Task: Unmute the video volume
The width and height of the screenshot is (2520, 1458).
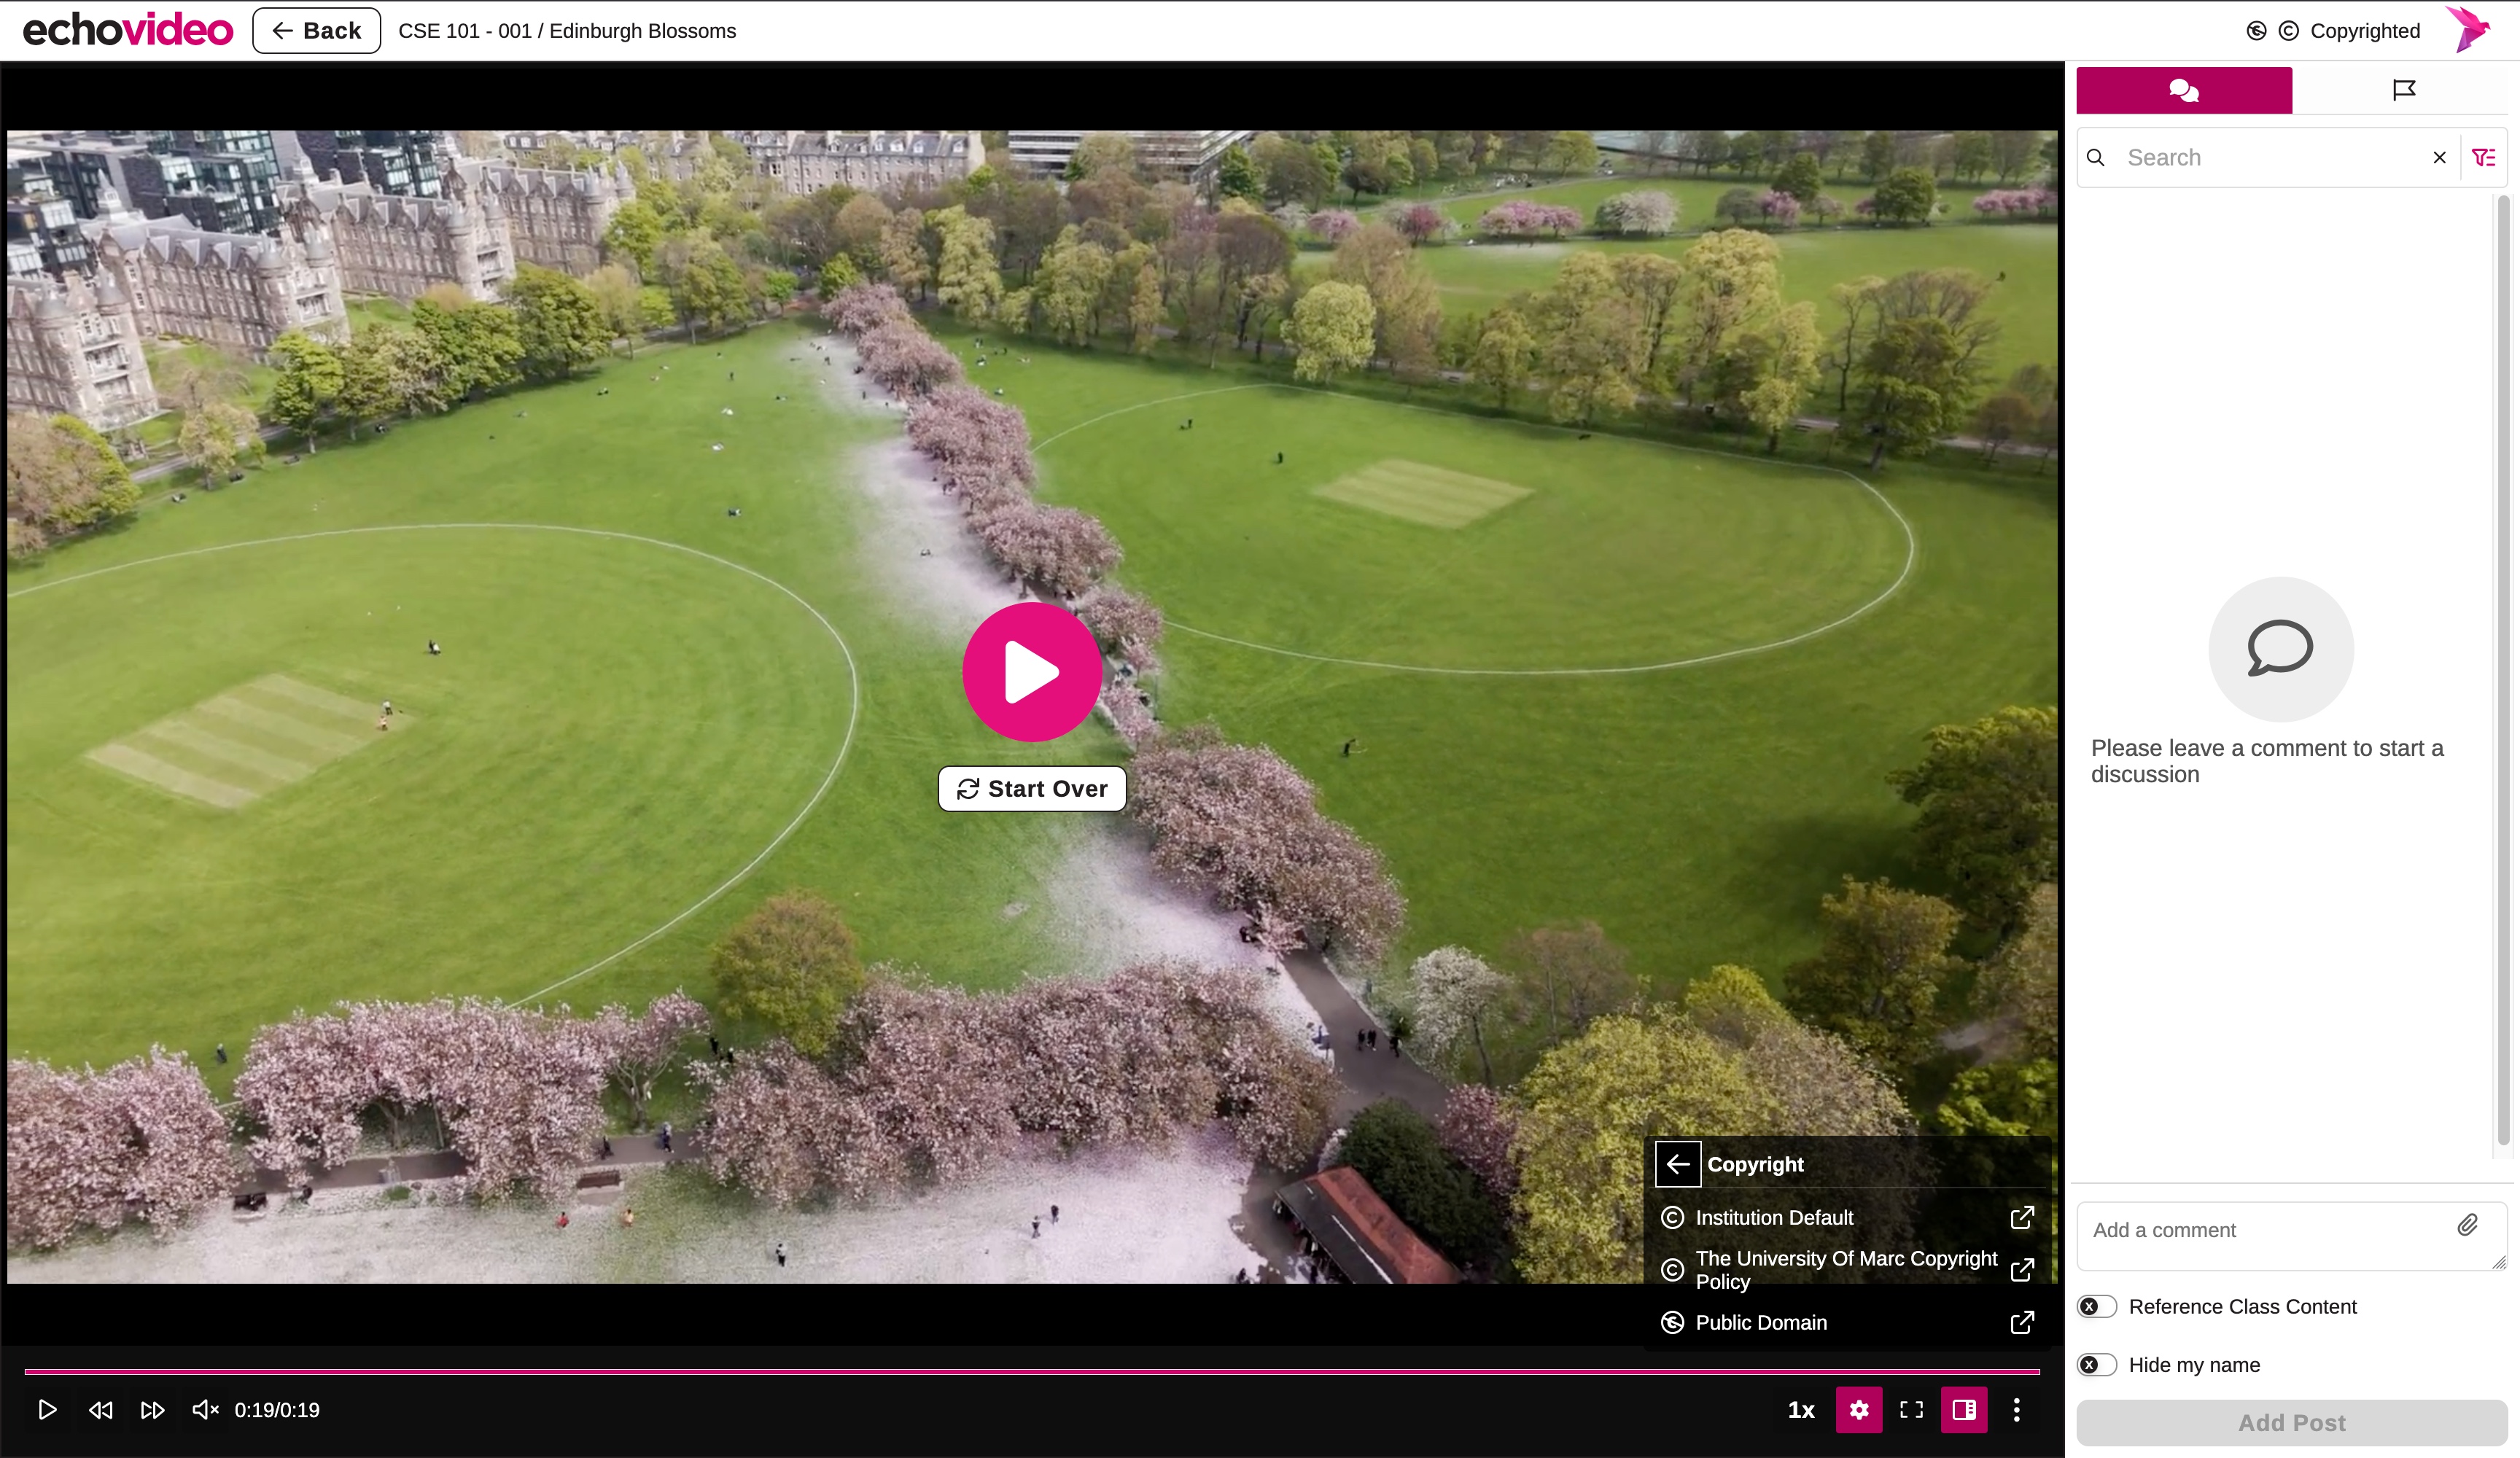Action: click(205, 1410)
